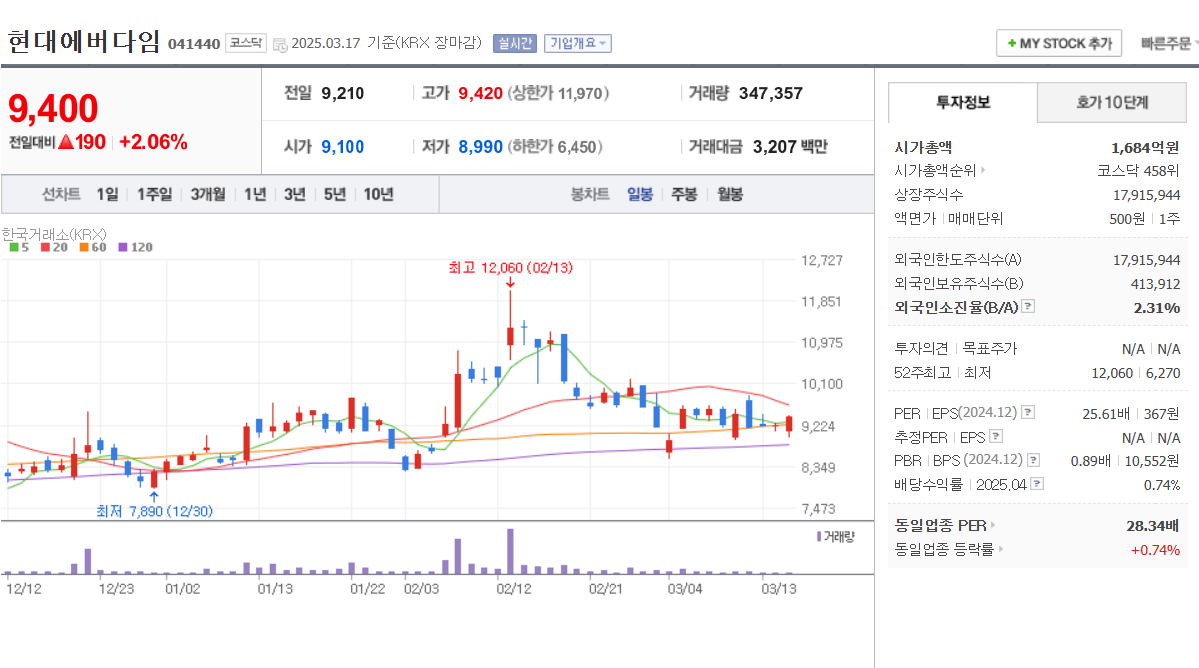The width and height of the screenshot is (1199, 668).
Task: Click the green plus in MY STOCK 추가
Action: [x=1012, y=44]
